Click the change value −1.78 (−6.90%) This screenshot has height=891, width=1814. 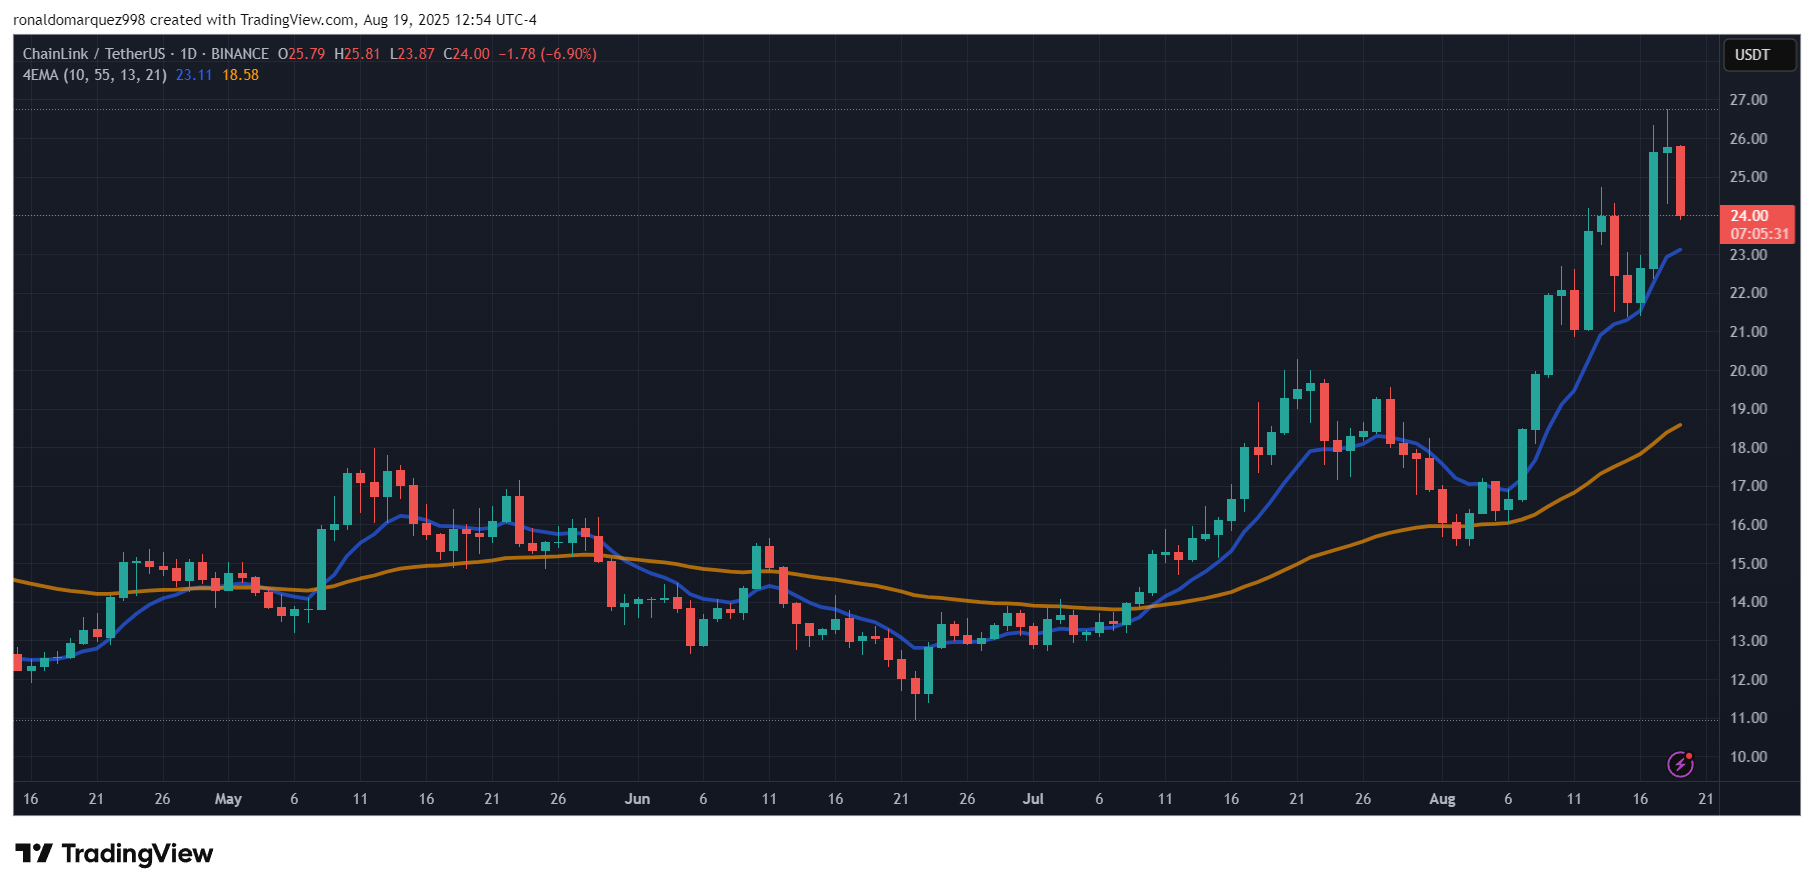pyautogui.click(x=548, y=54)
